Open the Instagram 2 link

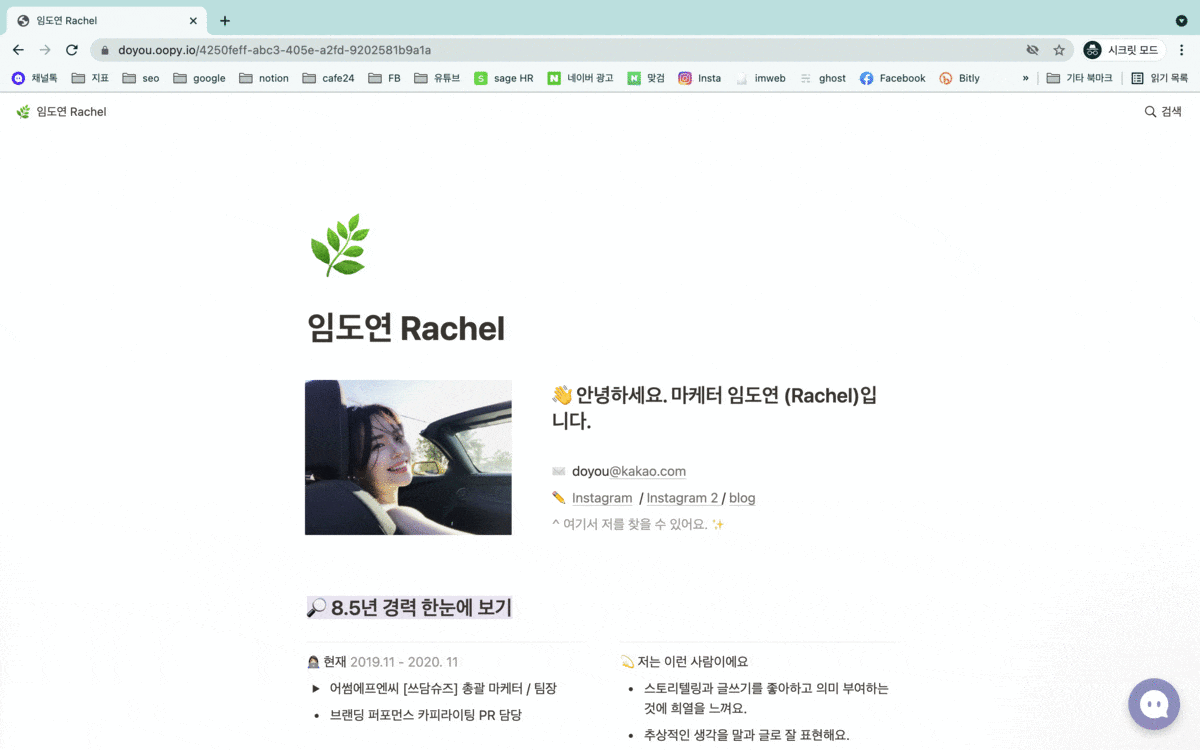point(682,498)
